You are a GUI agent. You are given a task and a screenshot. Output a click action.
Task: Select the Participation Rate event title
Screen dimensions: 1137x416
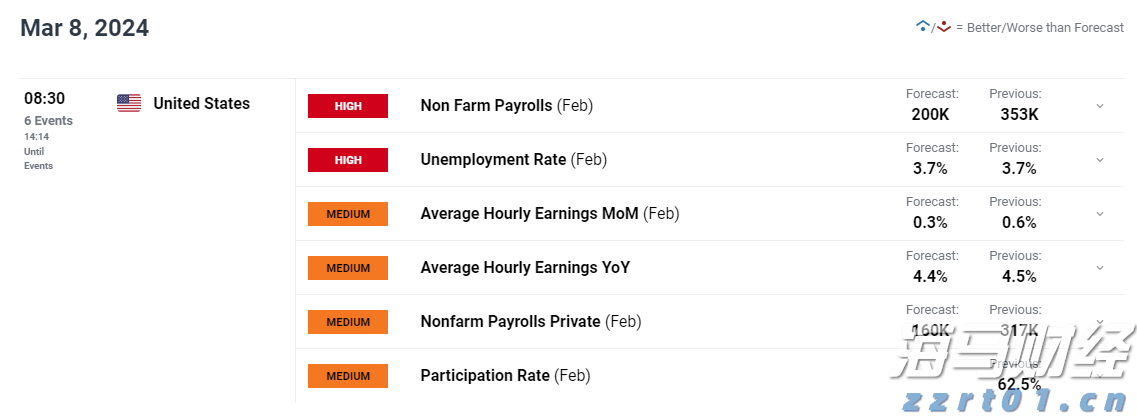point(485,375)
